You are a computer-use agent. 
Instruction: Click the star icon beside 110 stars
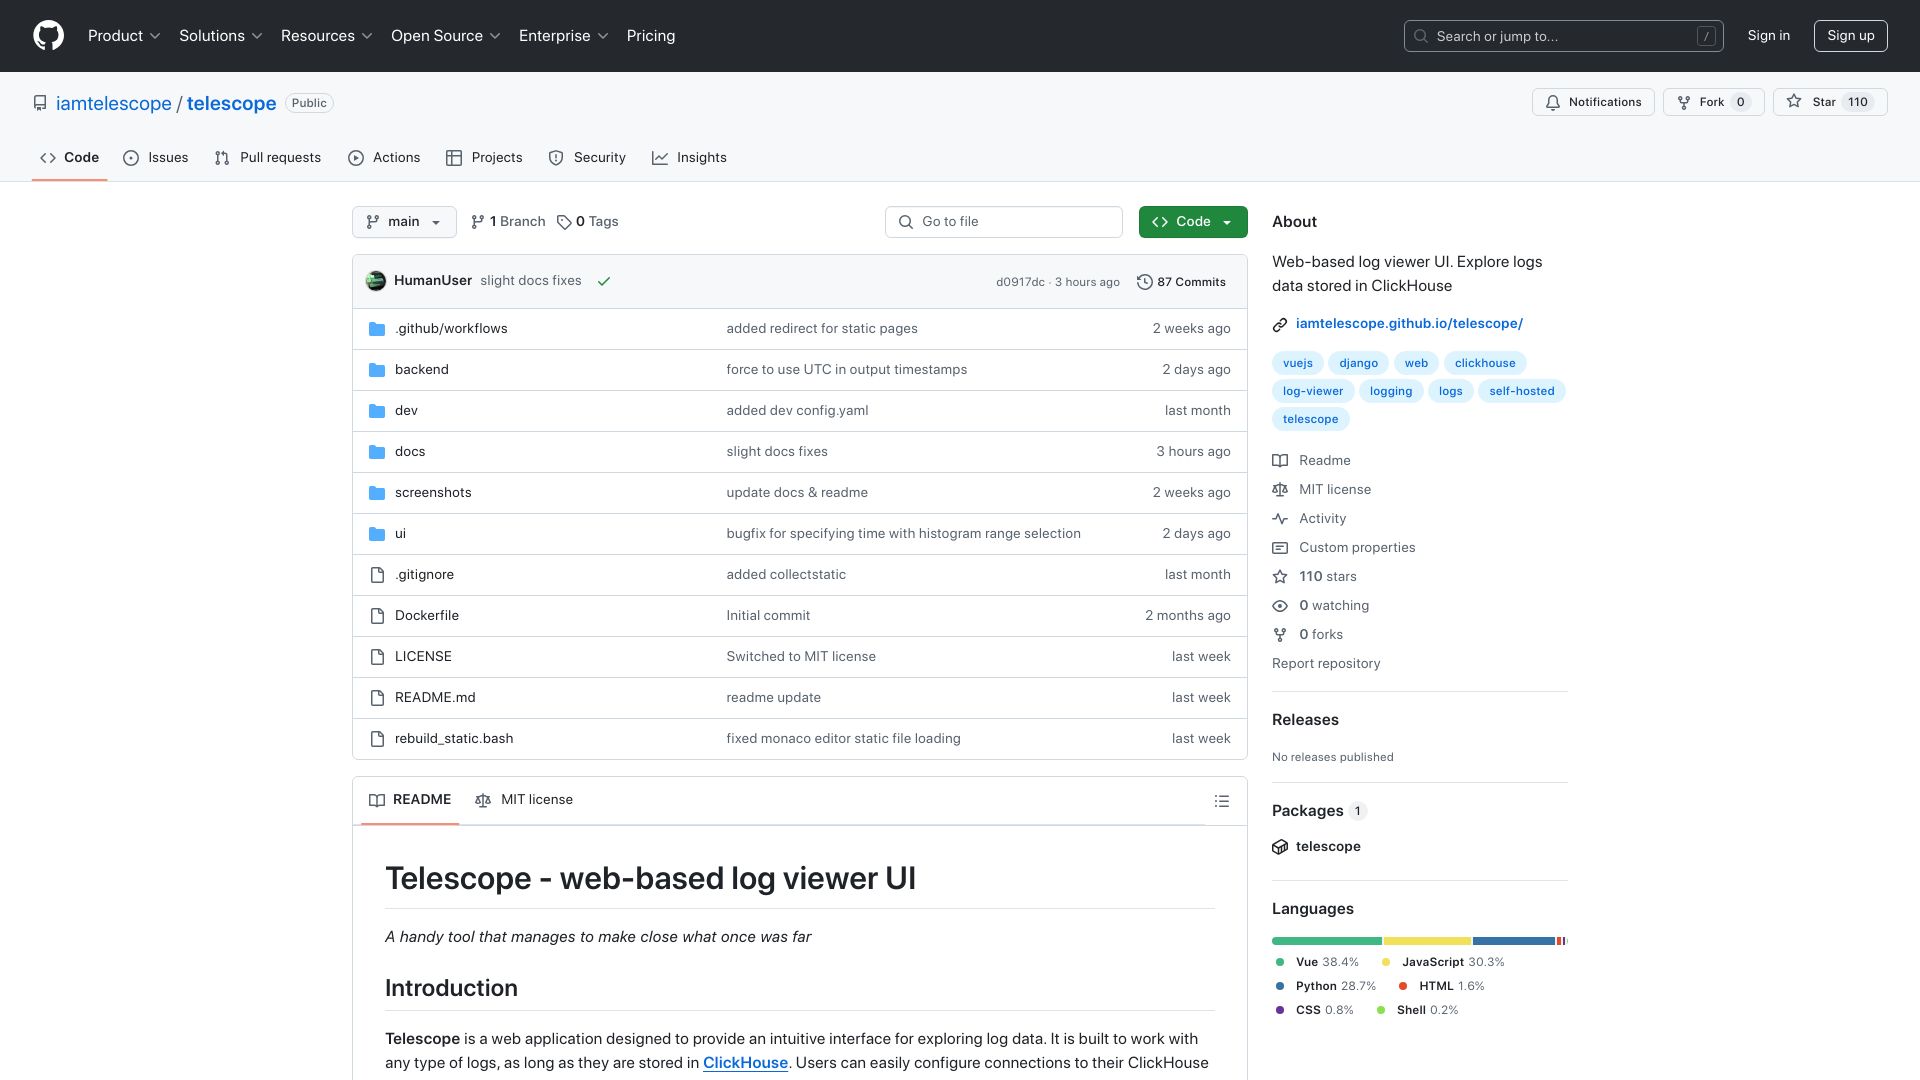pos(1280,577)
